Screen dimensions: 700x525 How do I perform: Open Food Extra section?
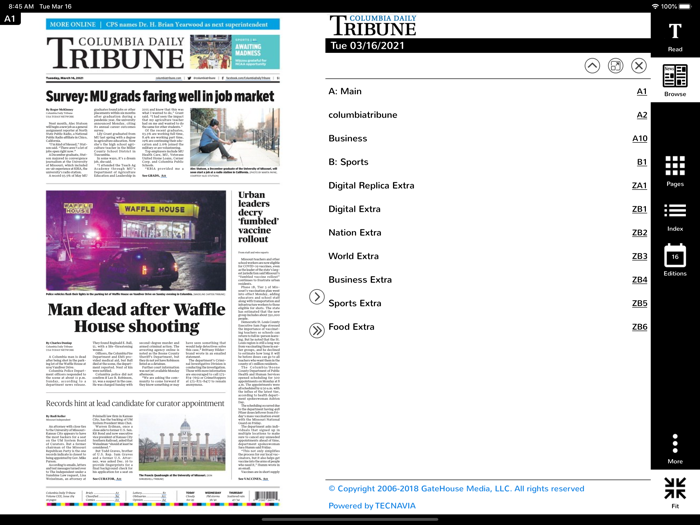(x=351, y=327)
